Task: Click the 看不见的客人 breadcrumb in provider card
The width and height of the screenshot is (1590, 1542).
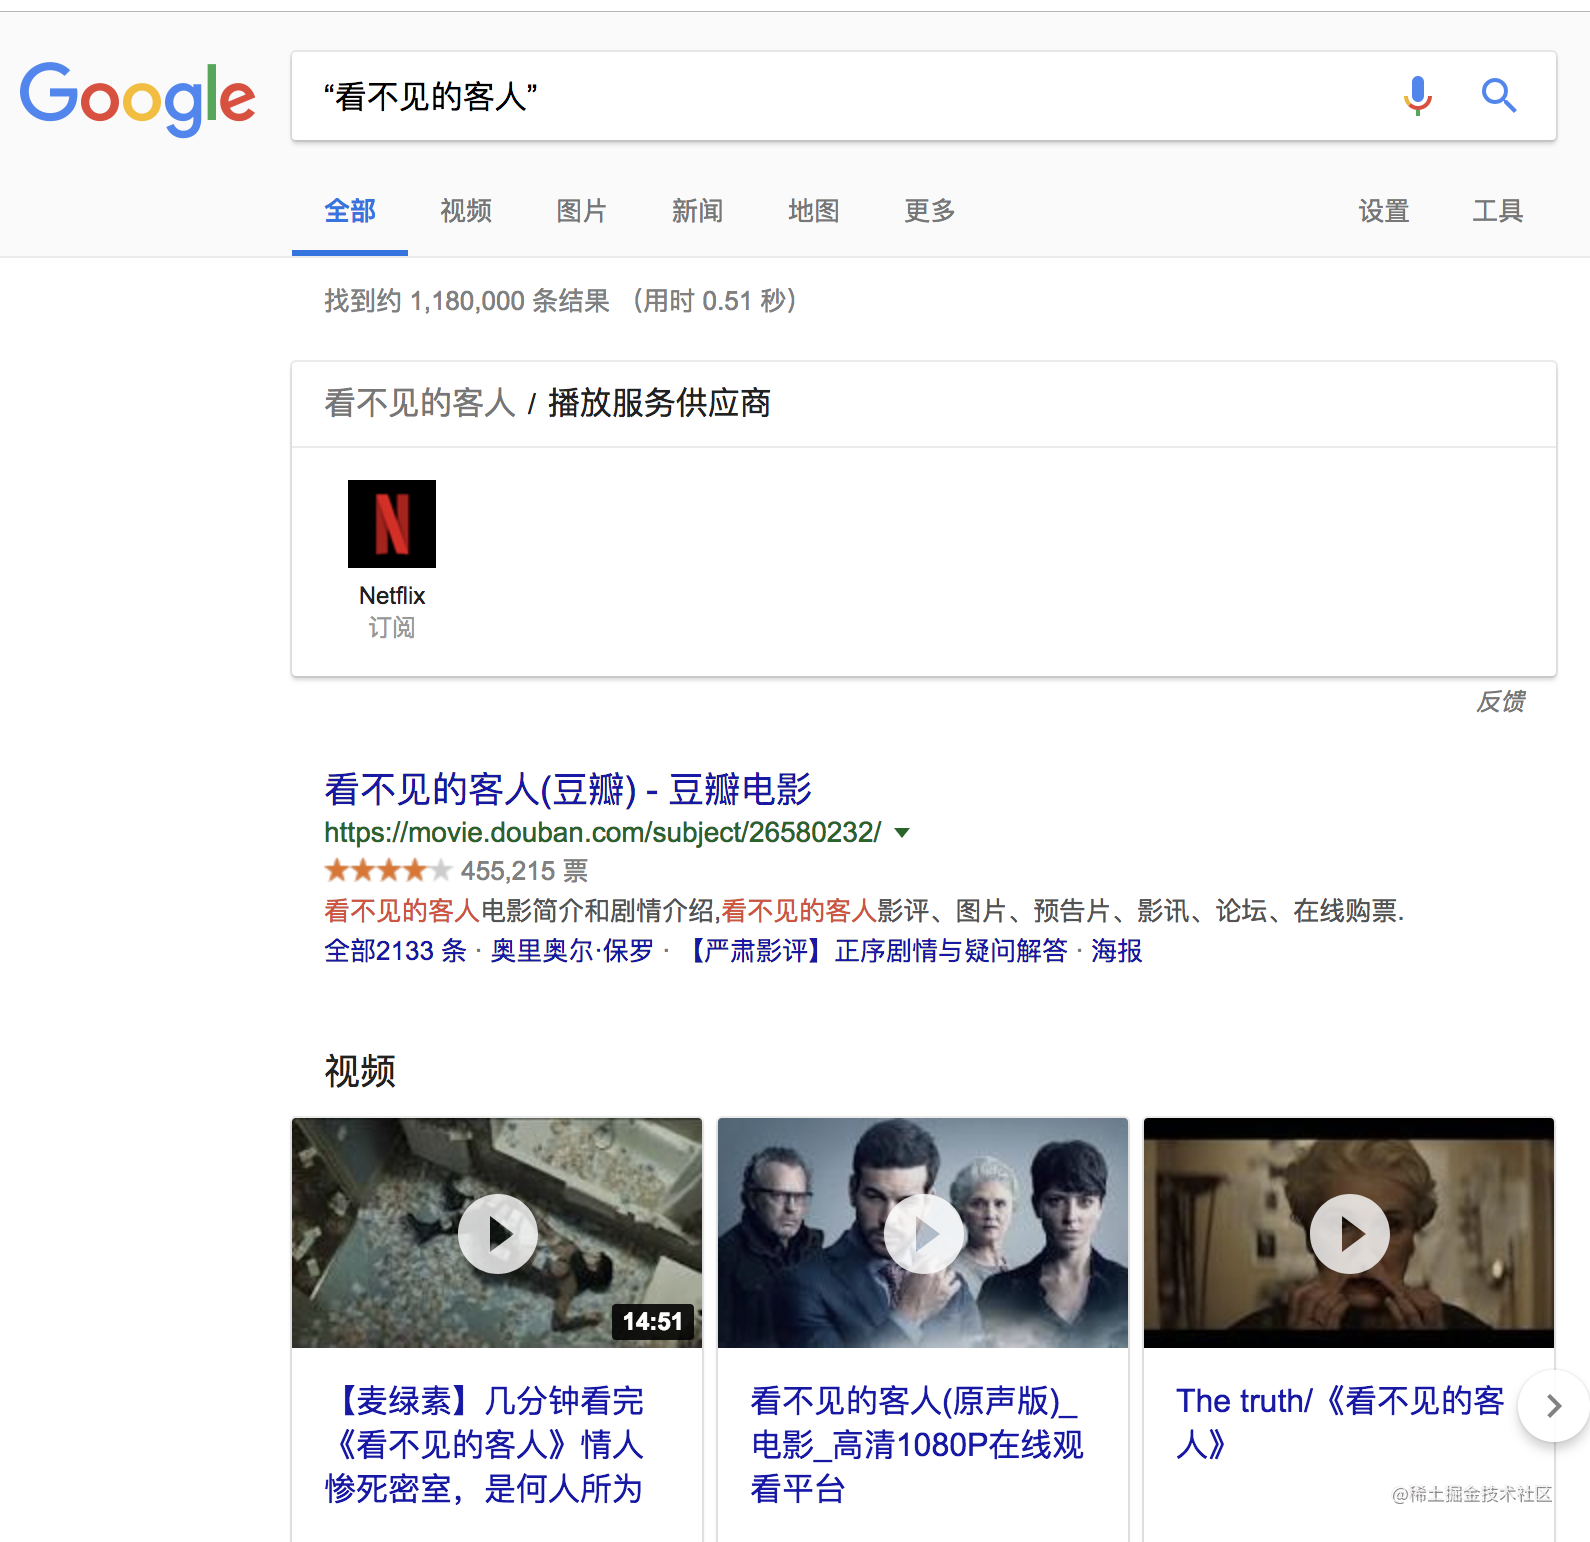Action: pos(420,403)
